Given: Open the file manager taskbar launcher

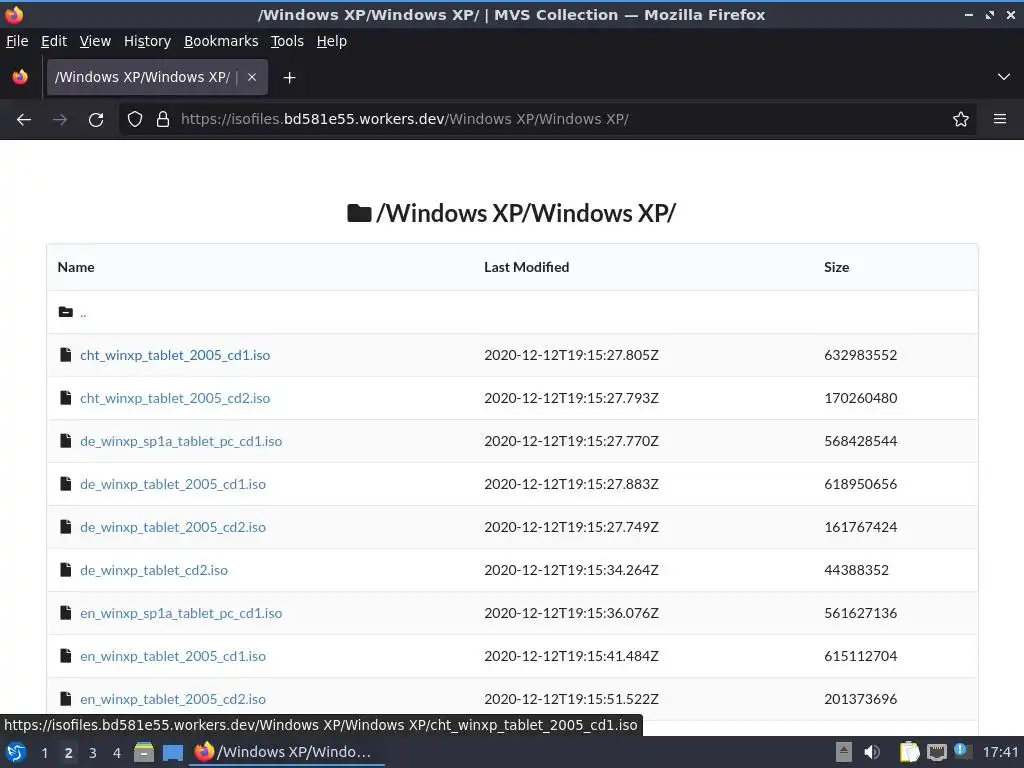Looking at the screenshot, I should click(x=144, y=752).
